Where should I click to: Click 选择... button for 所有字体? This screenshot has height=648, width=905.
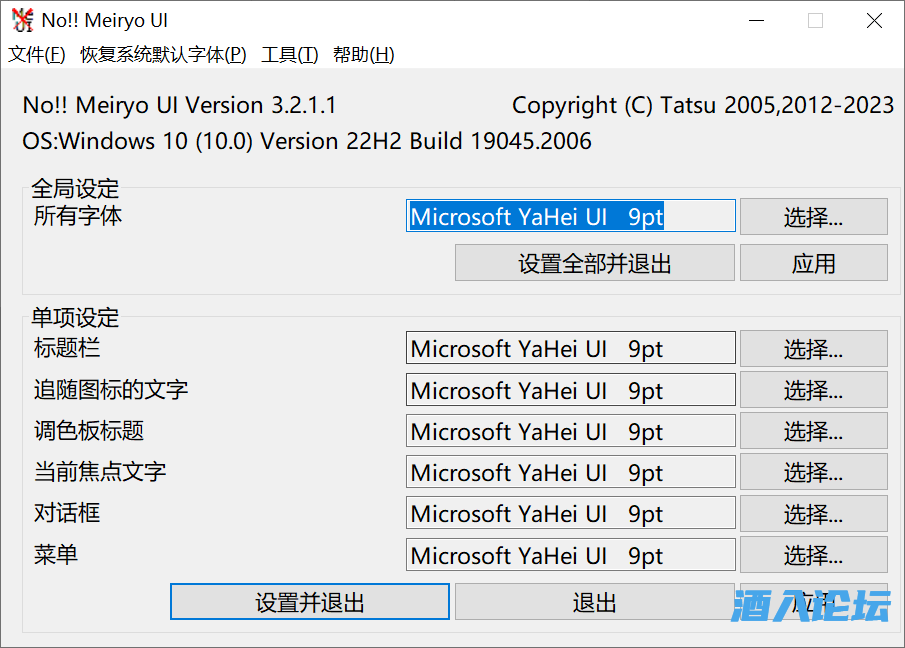813,216
